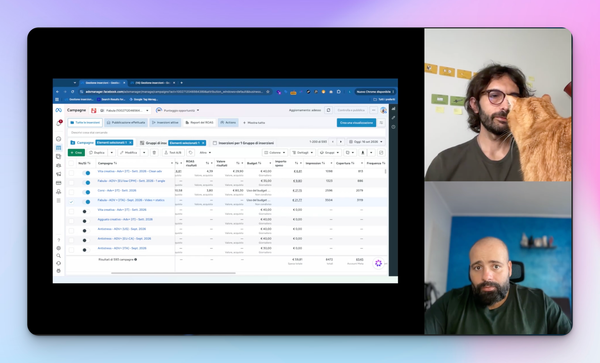Click the green Crea button

point(76,153)
